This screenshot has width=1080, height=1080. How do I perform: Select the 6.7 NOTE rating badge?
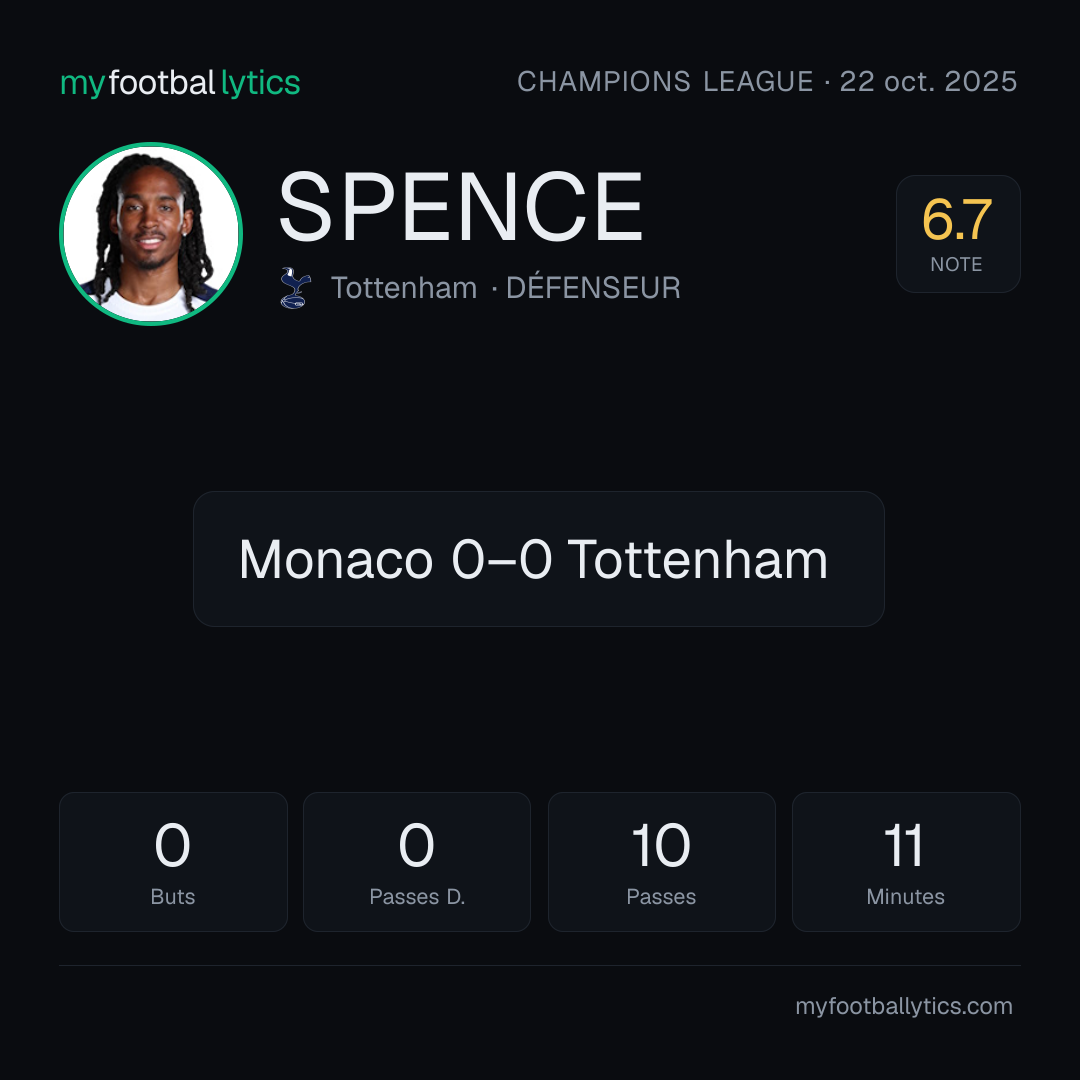[957, 233]
